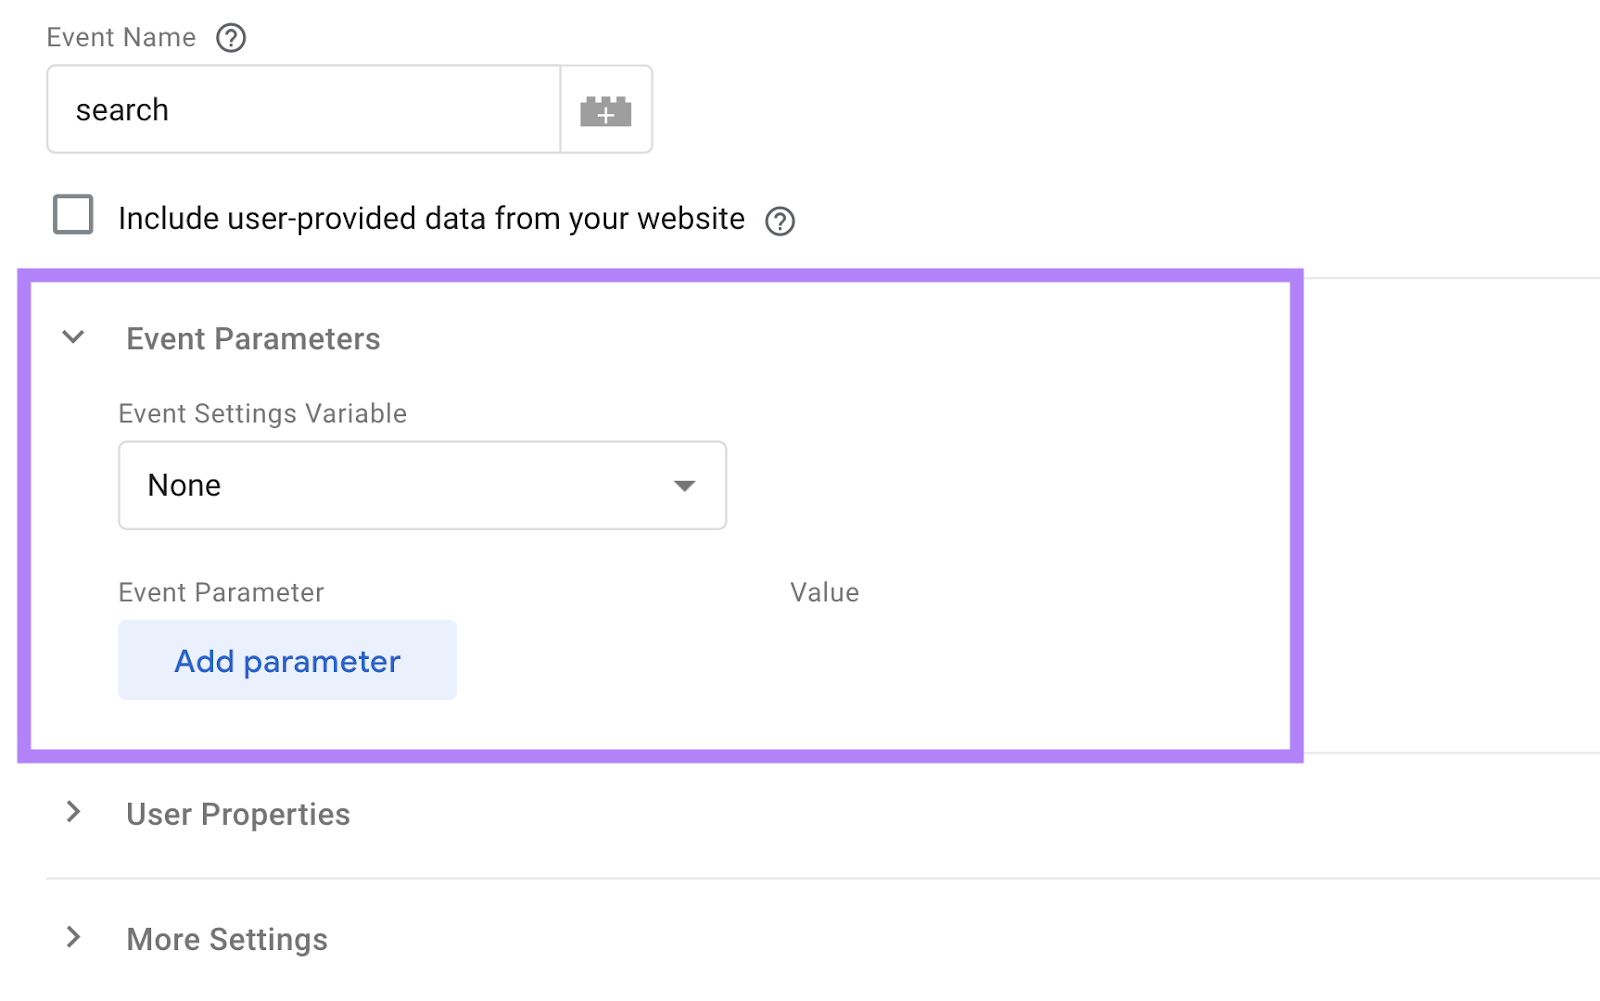Click the dropdown arrow beside None
1600x1001 pixels.
[685, 486]
